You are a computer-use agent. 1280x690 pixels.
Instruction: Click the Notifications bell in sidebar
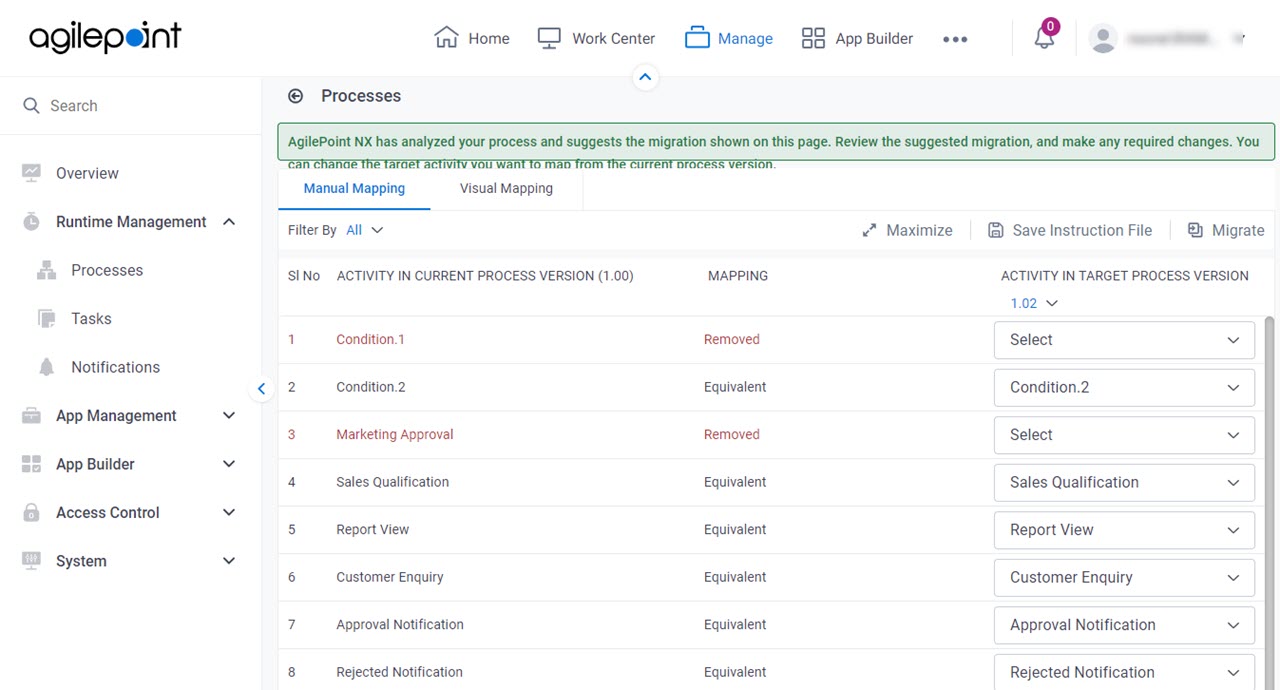46,367
